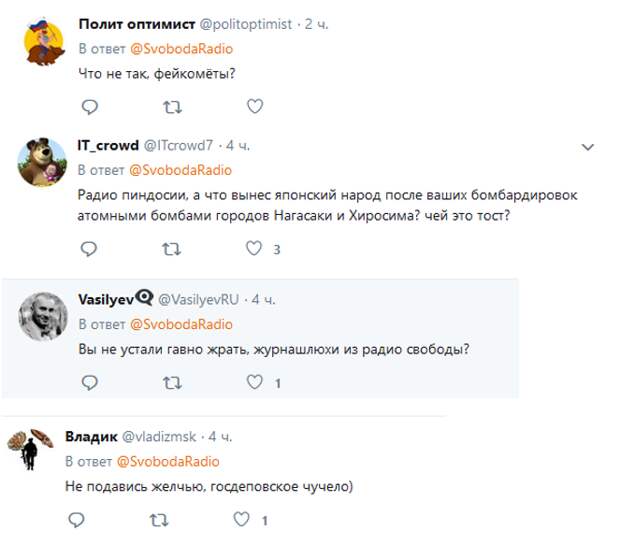620x545 pixels.
Task: Open the @SvobodaRadio link in Vasilyev's reply
Action: pos(181,324)
